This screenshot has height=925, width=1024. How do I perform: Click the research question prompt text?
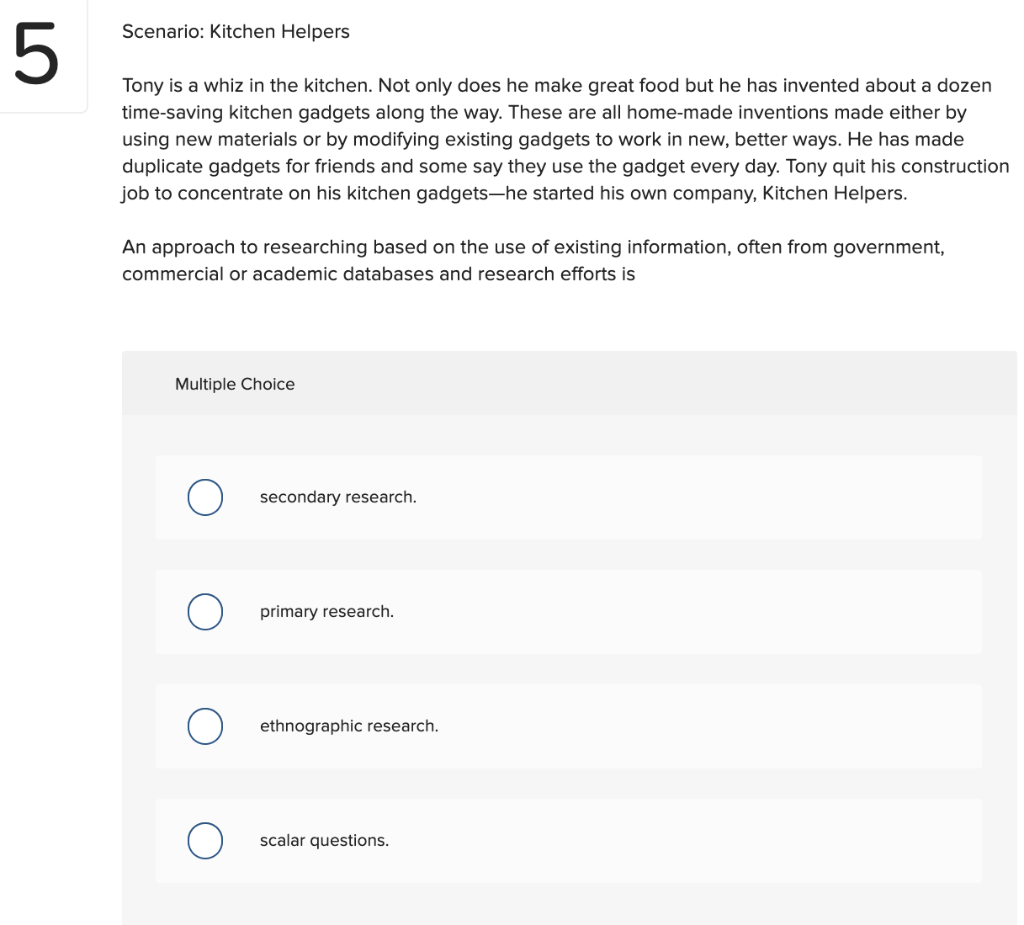pyautogui.click(x=532, y=259)
